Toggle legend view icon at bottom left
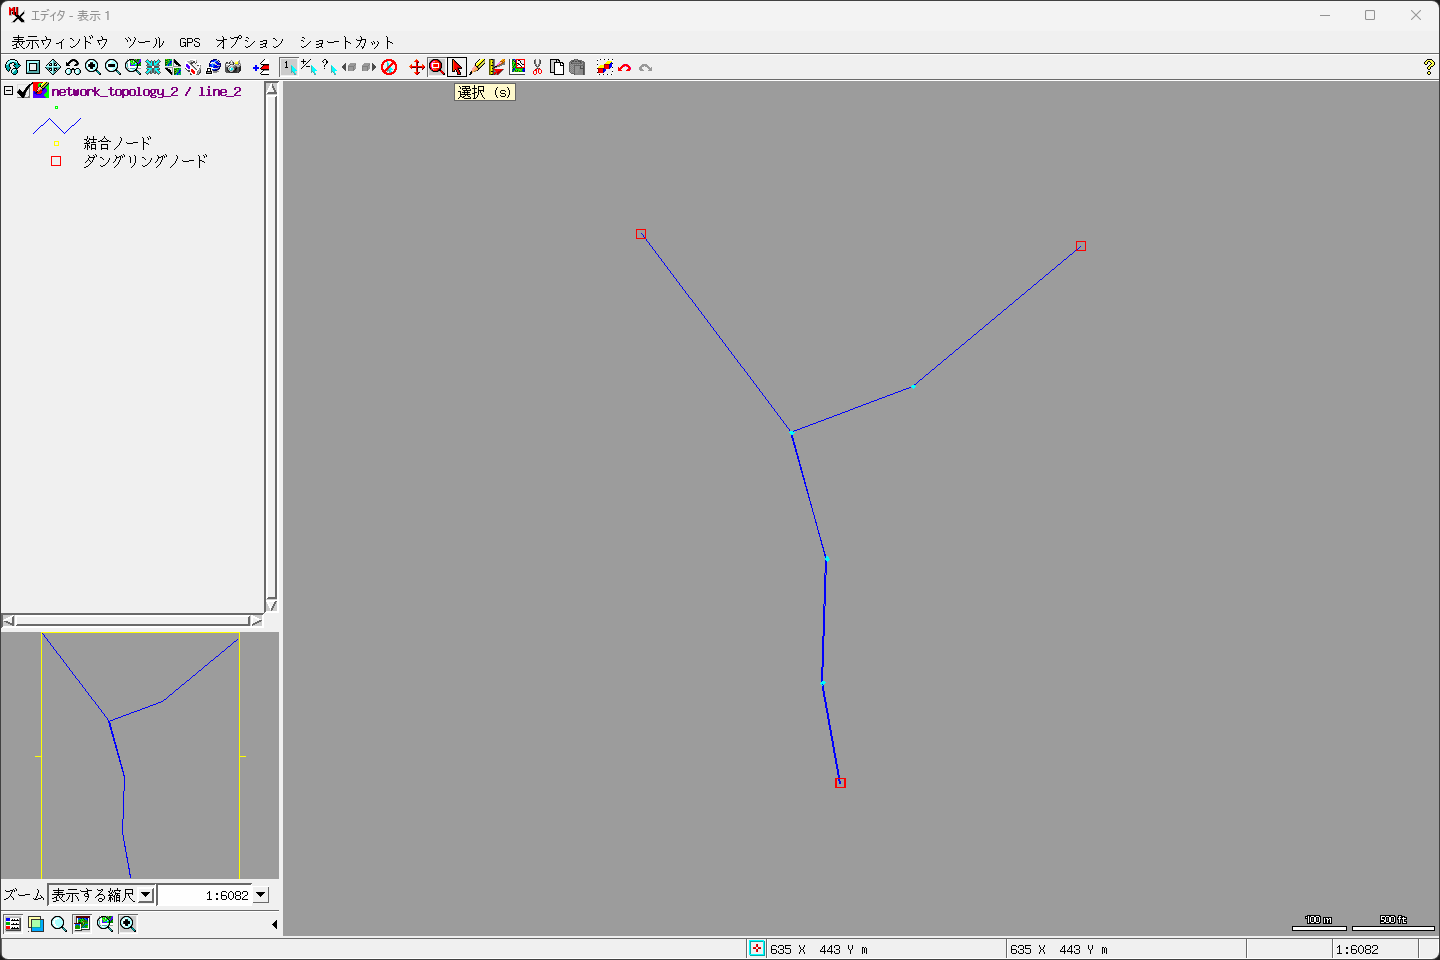This screenshot has height=960, width=1440. (13, 924)
